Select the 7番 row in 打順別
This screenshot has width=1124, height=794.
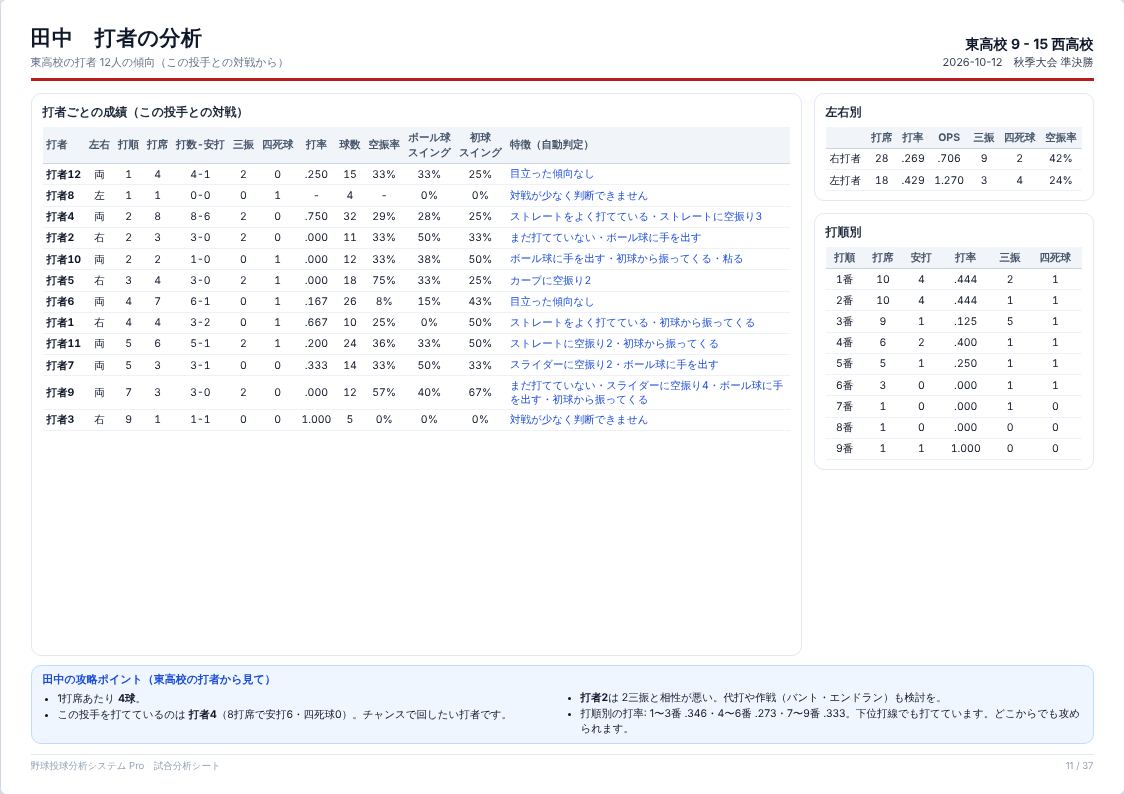coord(953,406)
